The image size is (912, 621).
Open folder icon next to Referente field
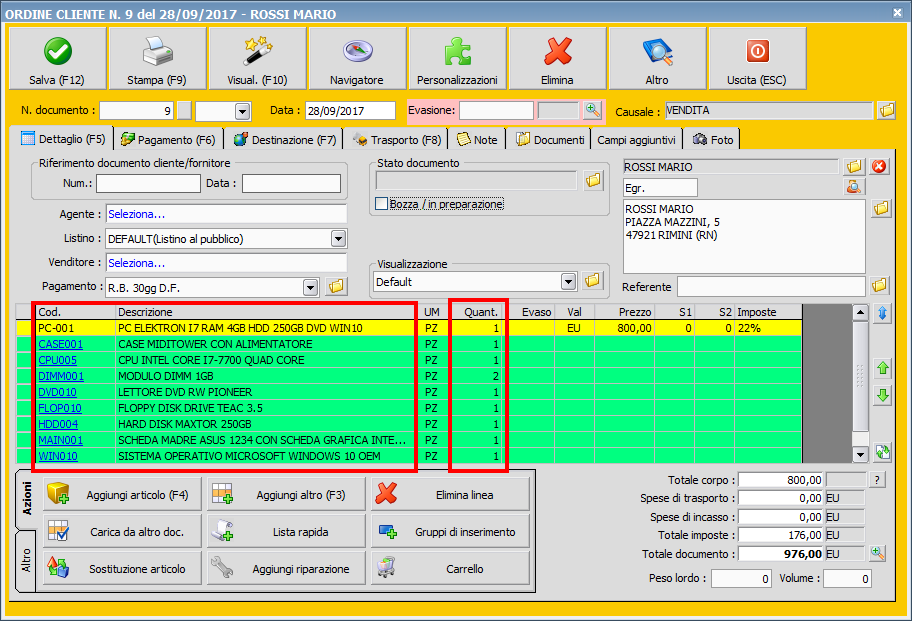(879, 285)
